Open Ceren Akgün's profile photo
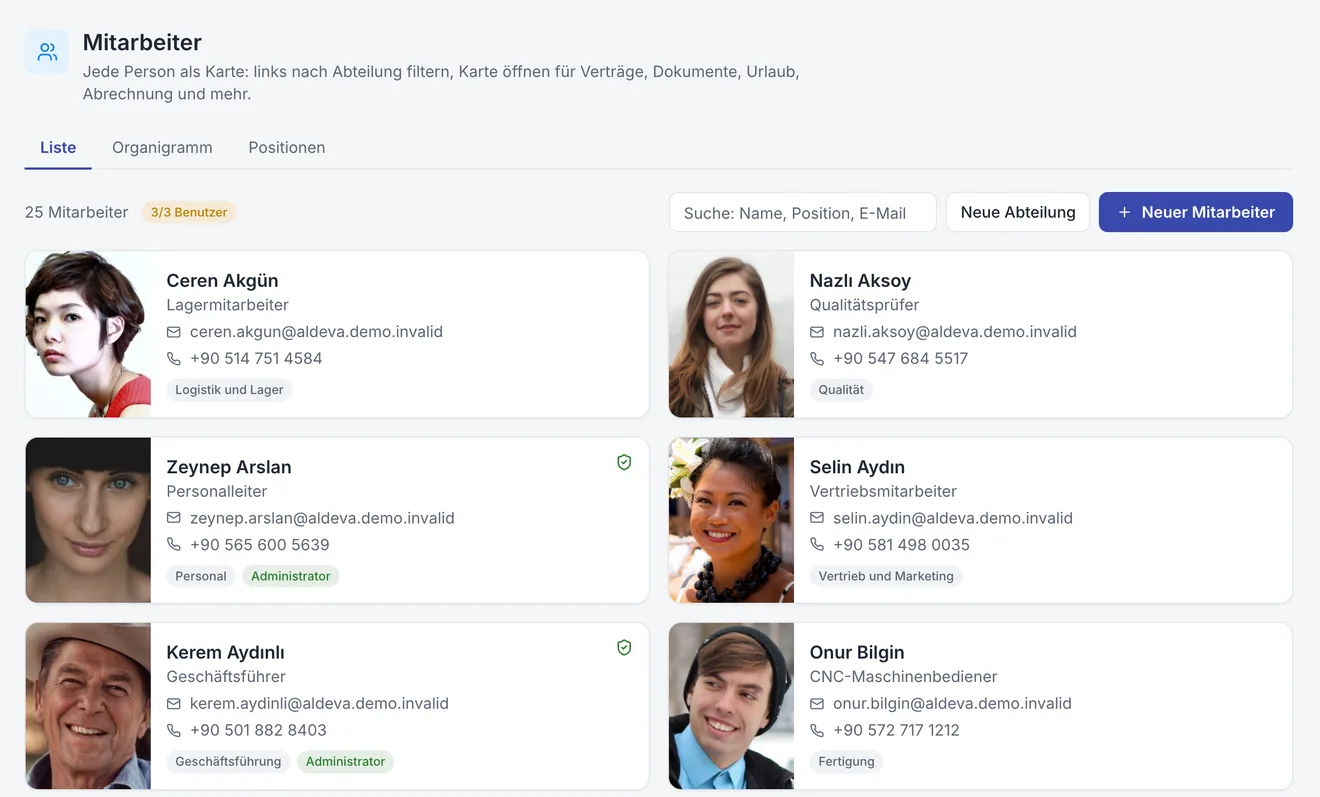Viewport: 1320px width, 797px height. (x=88, y=334)
